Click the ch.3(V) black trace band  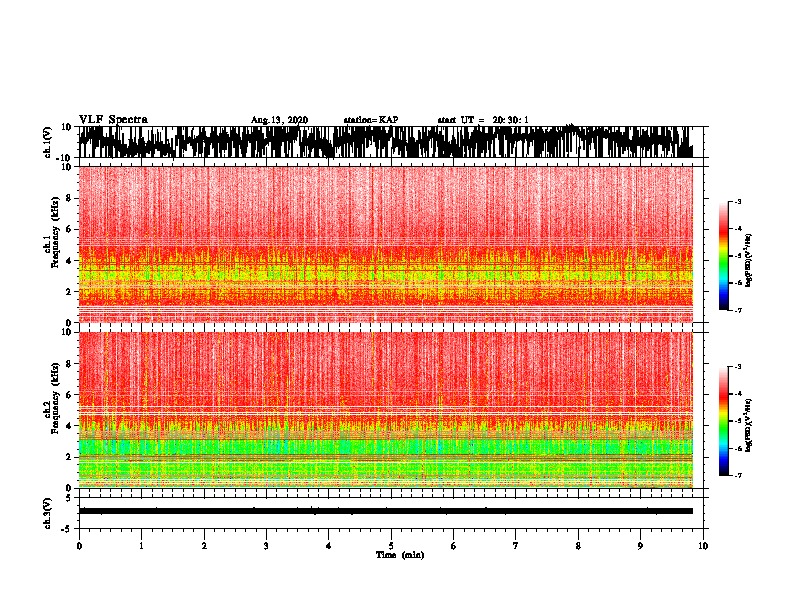pyautogui.click(x=386, y=511)
